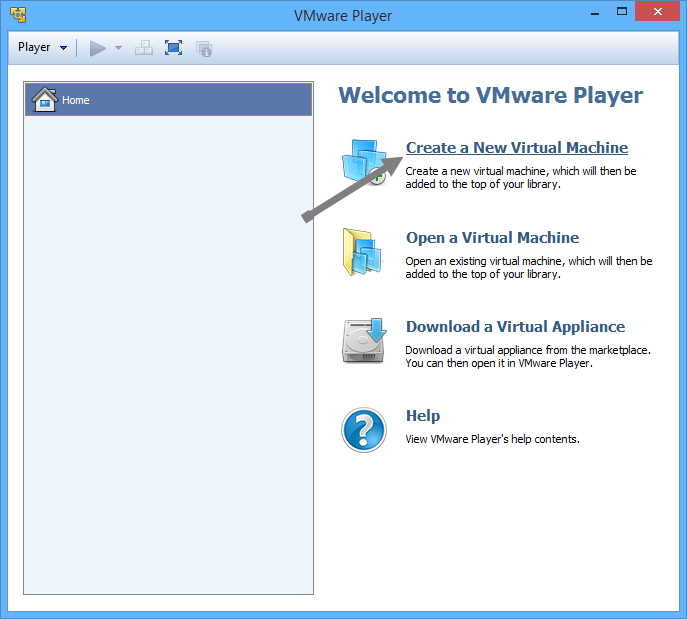This screenshot has height=619, width=687.
Task: Click the hard disk download appliance icon
Action: (x=364, y=341)
